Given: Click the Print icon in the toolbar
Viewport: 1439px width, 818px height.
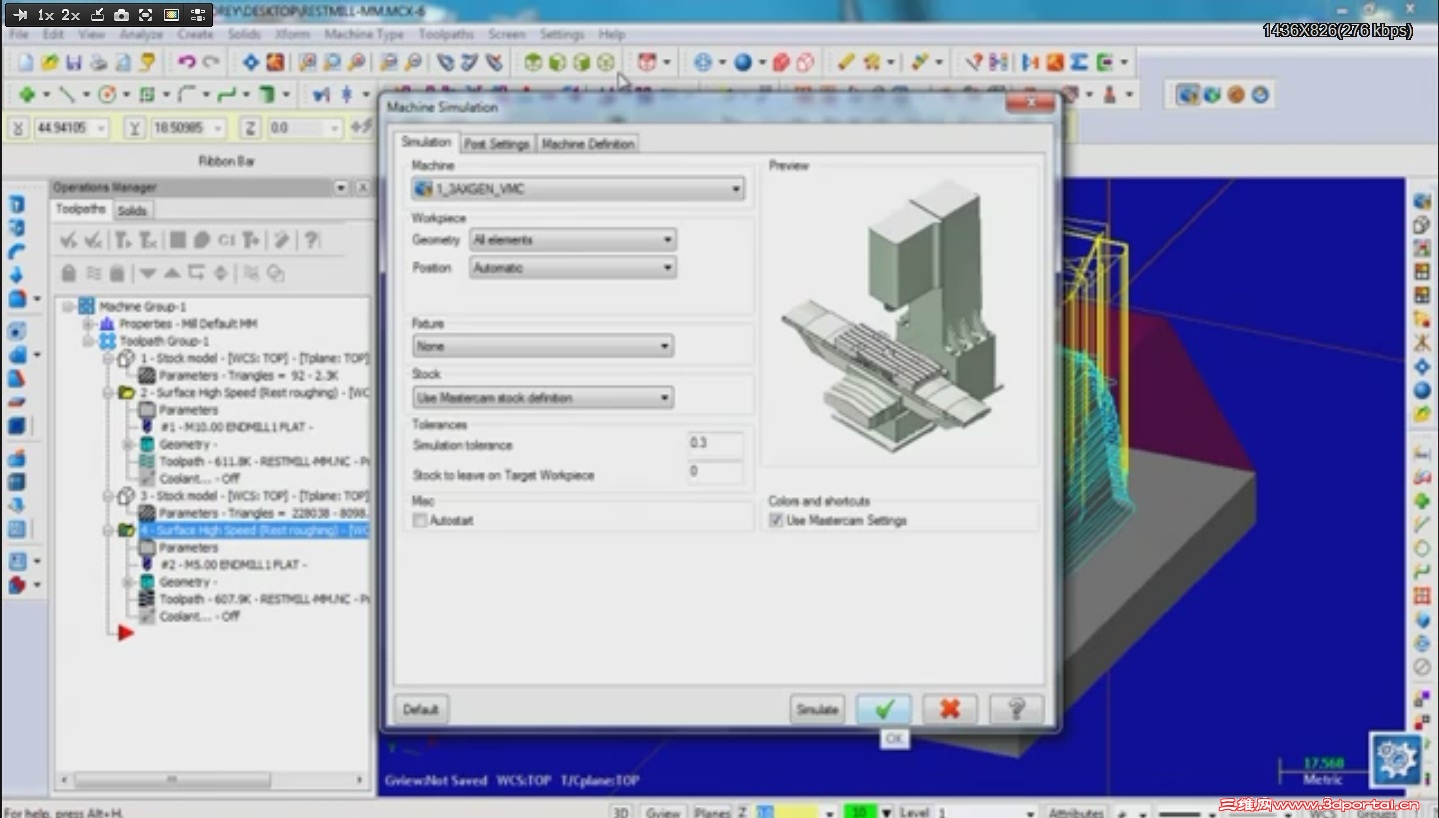Looking at the screenshot, I should click(x=99, y=63).
